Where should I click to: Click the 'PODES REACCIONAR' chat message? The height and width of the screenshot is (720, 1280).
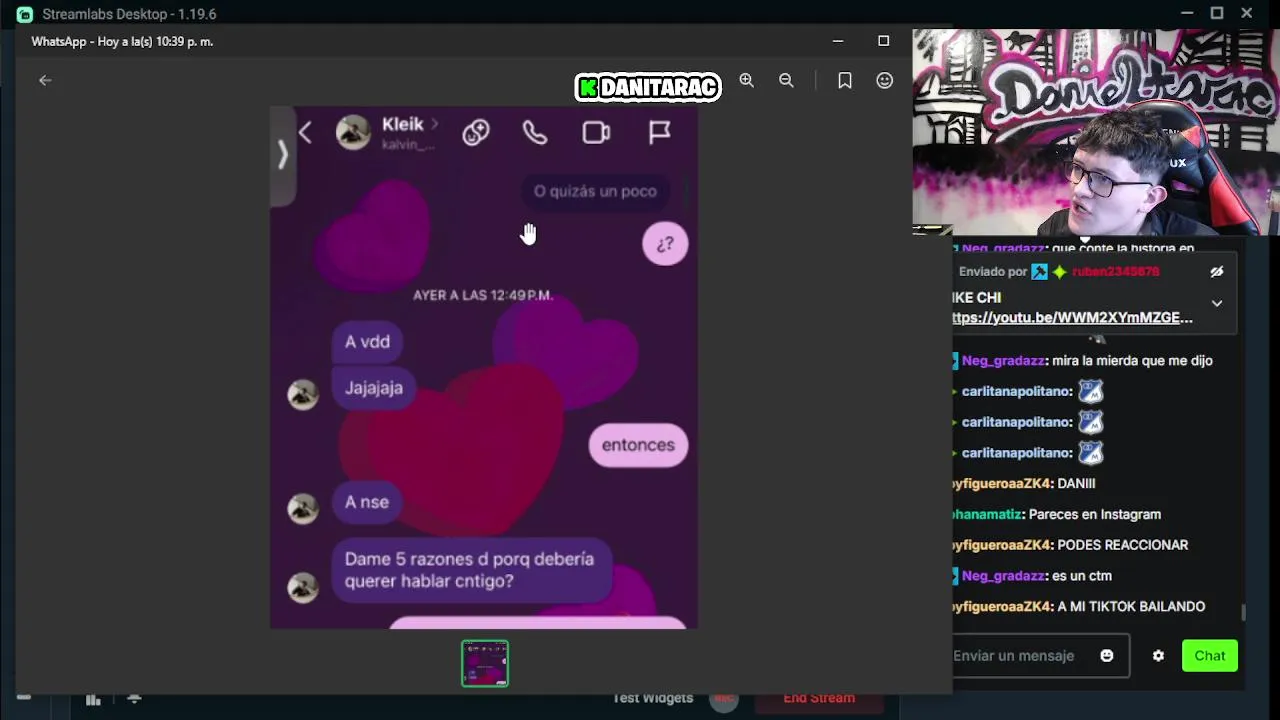coord(1123,545)
